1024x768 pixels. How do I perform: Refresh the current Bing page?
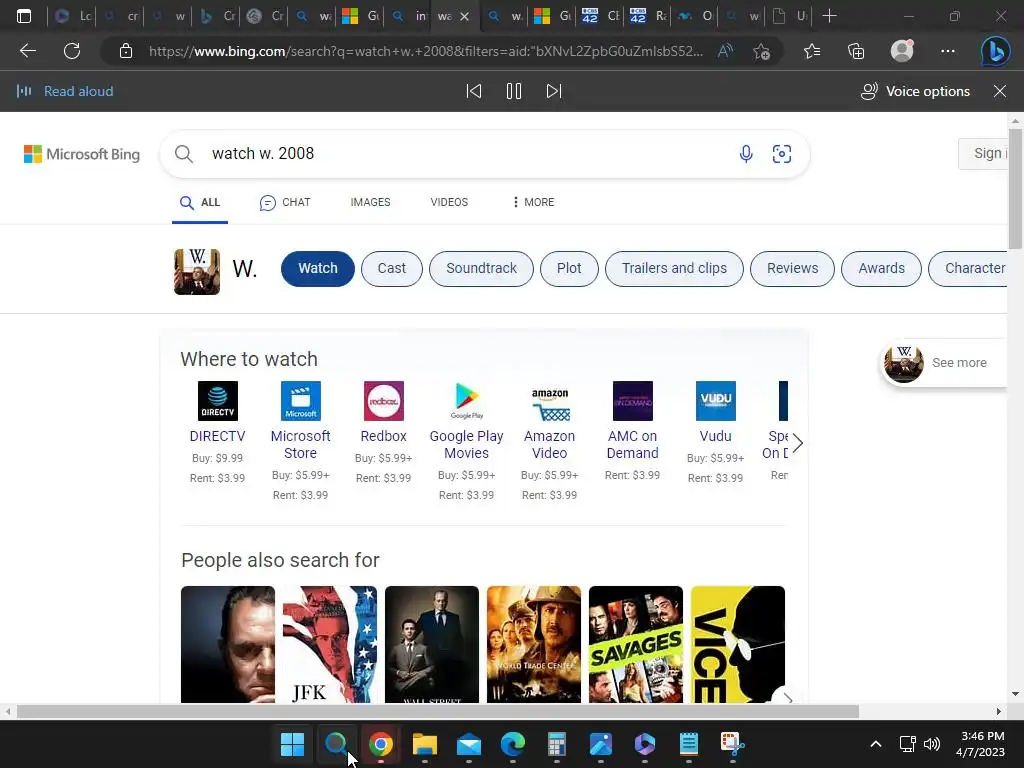[x=72, y=51]
